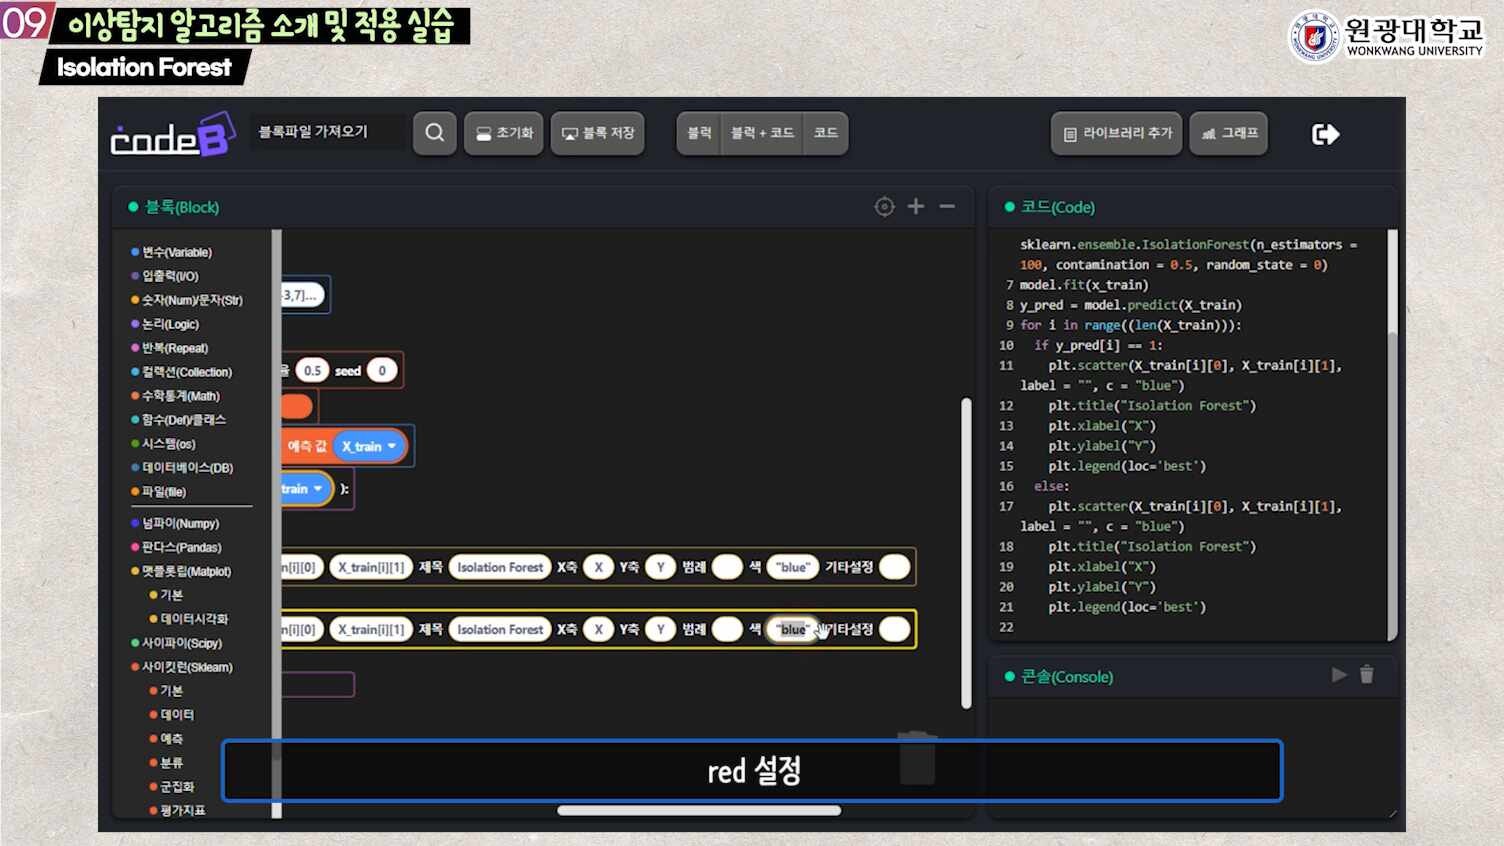The width and height of the screenshot is (1504, 846).
Task: Center the block workspace with target icon
Action: tap(884, 207)
